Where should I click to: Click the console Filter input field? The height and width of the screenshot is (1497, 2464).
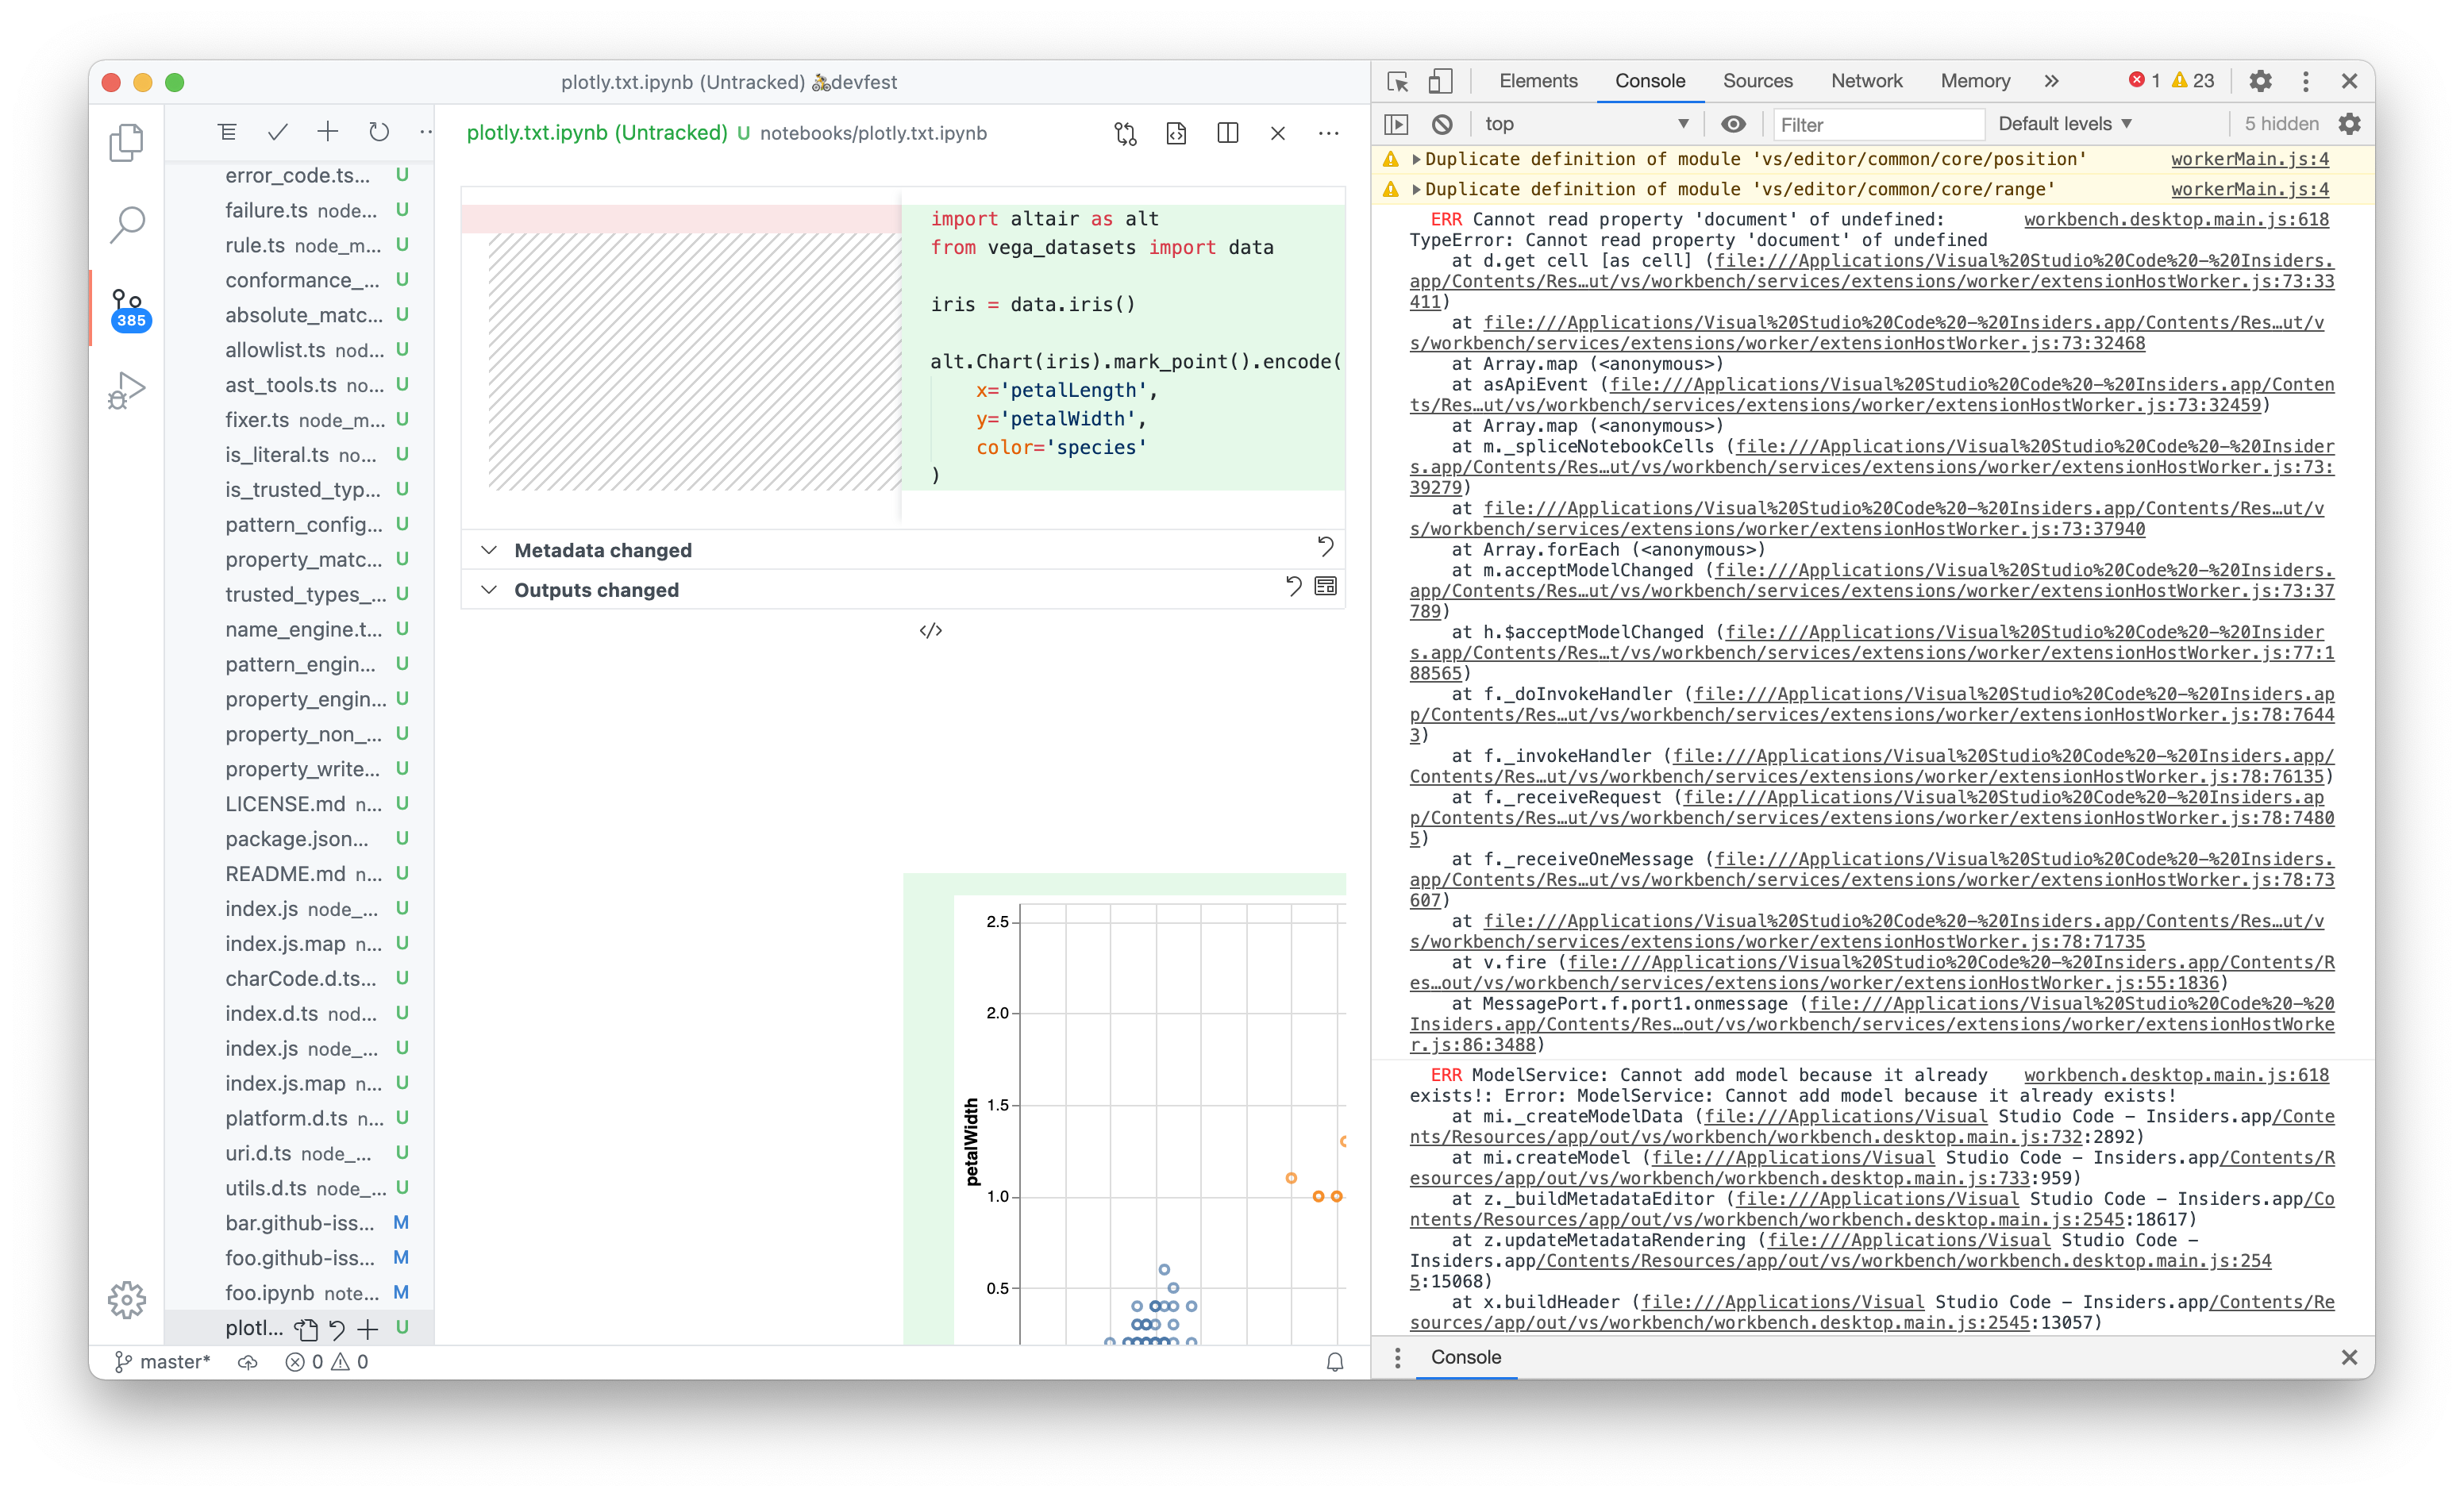1877,125
